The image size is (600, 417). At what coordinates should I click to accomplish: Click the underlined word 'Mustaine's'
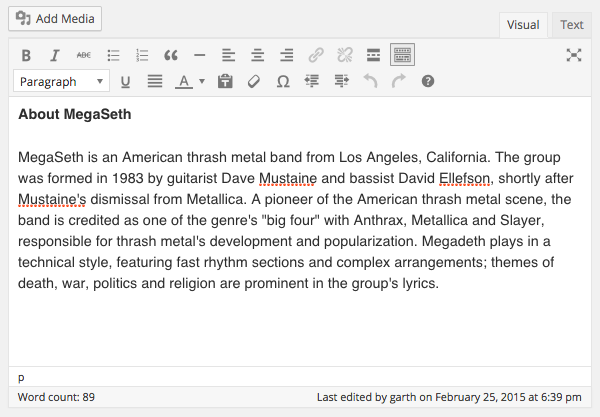[52, 200]
